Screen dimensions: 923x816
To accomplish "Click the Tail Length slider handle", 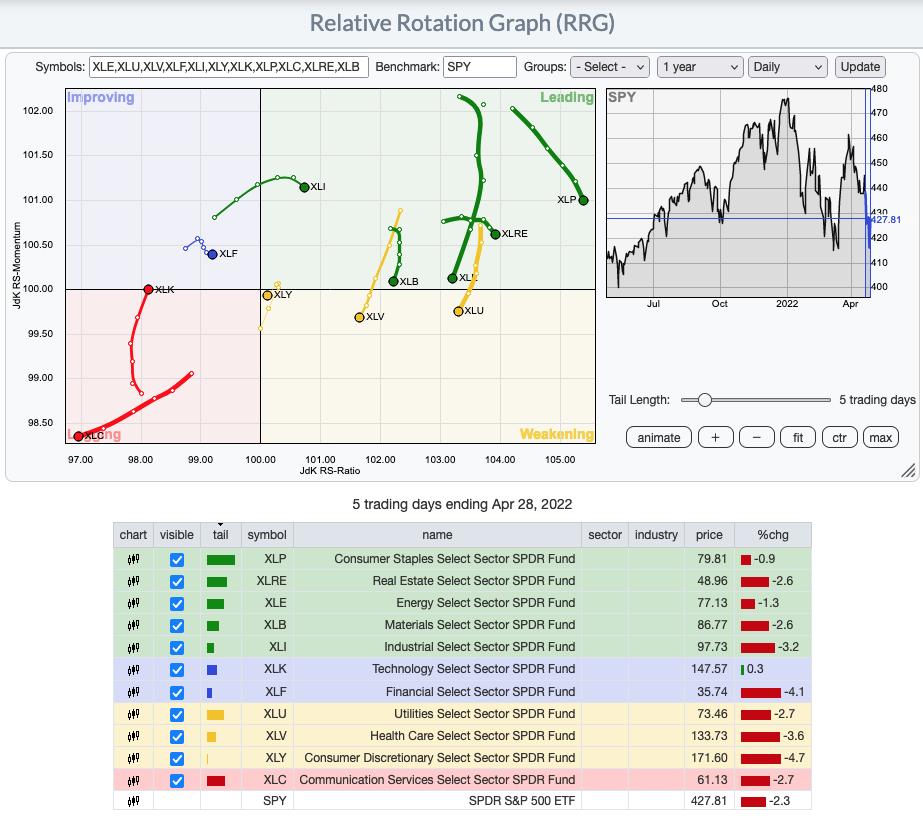I will (705, 400).
